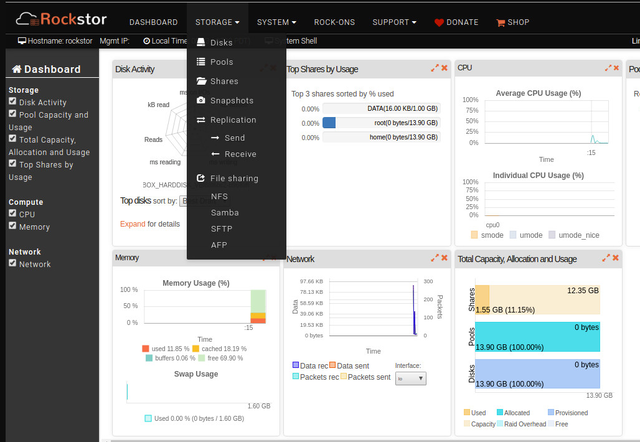Uncheck the Disk Activity checkbox
This screenshot has width=640, height=442.
13,101
